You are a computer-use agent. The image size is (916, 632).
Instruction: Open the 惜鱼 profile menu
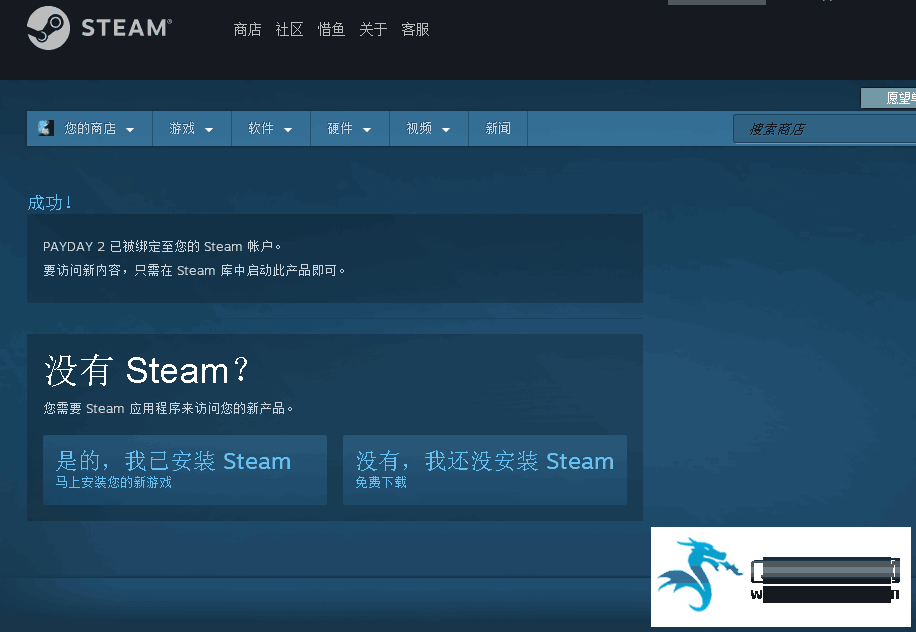click(331, 29)
